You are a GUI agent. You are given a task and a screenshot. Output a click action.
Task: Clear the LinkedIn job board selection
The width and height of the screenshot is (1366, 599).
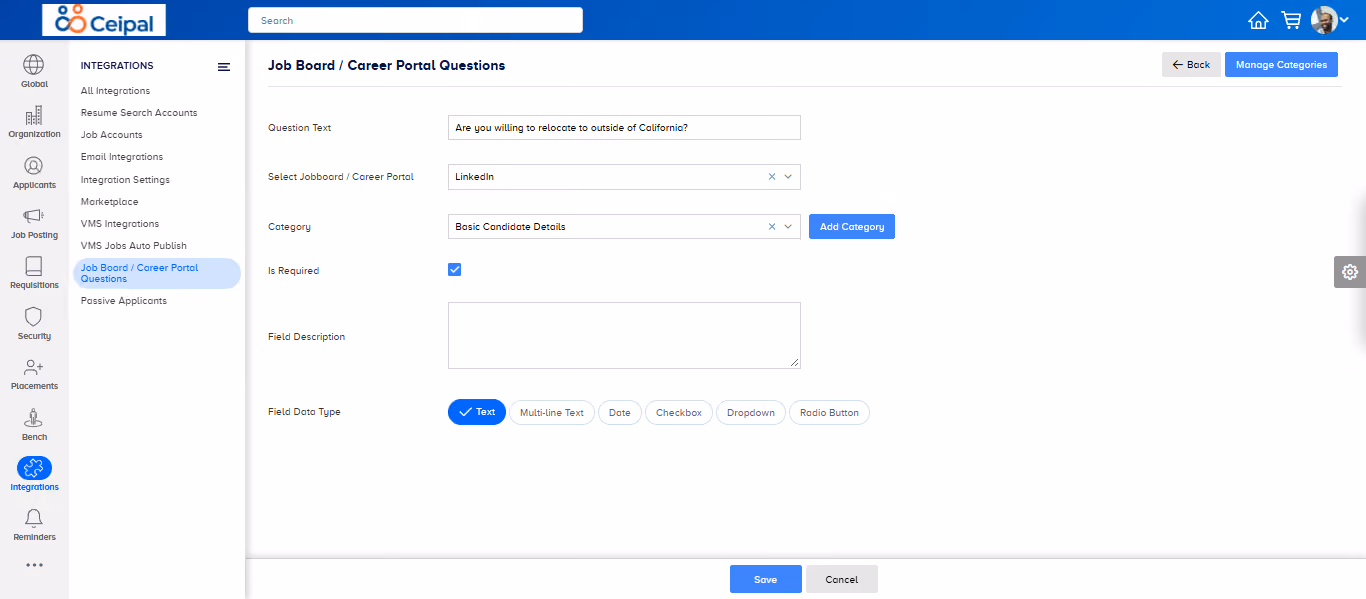771,177
